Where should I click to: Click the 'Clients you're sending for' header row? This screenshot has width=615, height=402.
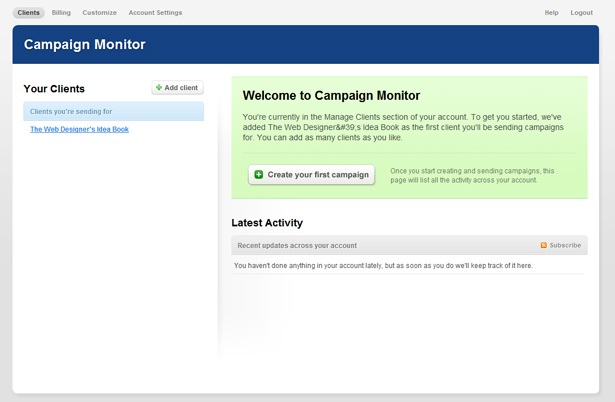[113, 111]
